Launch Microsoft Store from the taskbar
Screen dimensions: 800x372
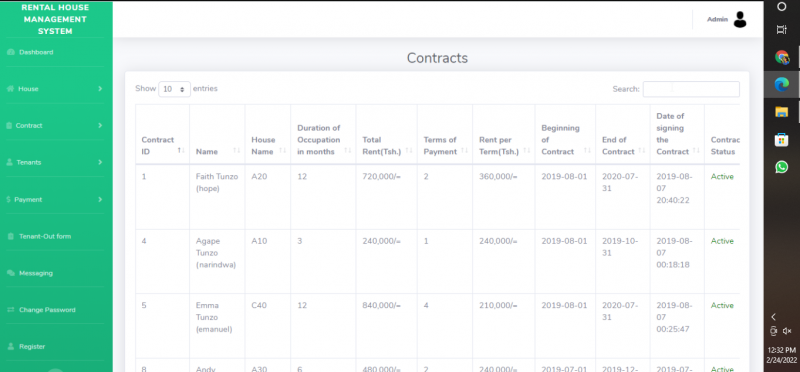pyautogui.click(x=781, y=139)
